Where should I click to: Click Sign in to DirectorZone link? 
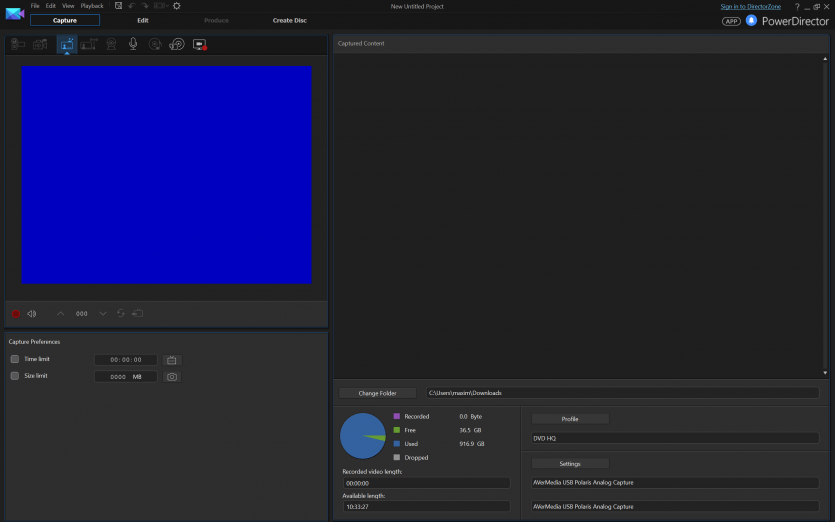[x=751, y=6]
